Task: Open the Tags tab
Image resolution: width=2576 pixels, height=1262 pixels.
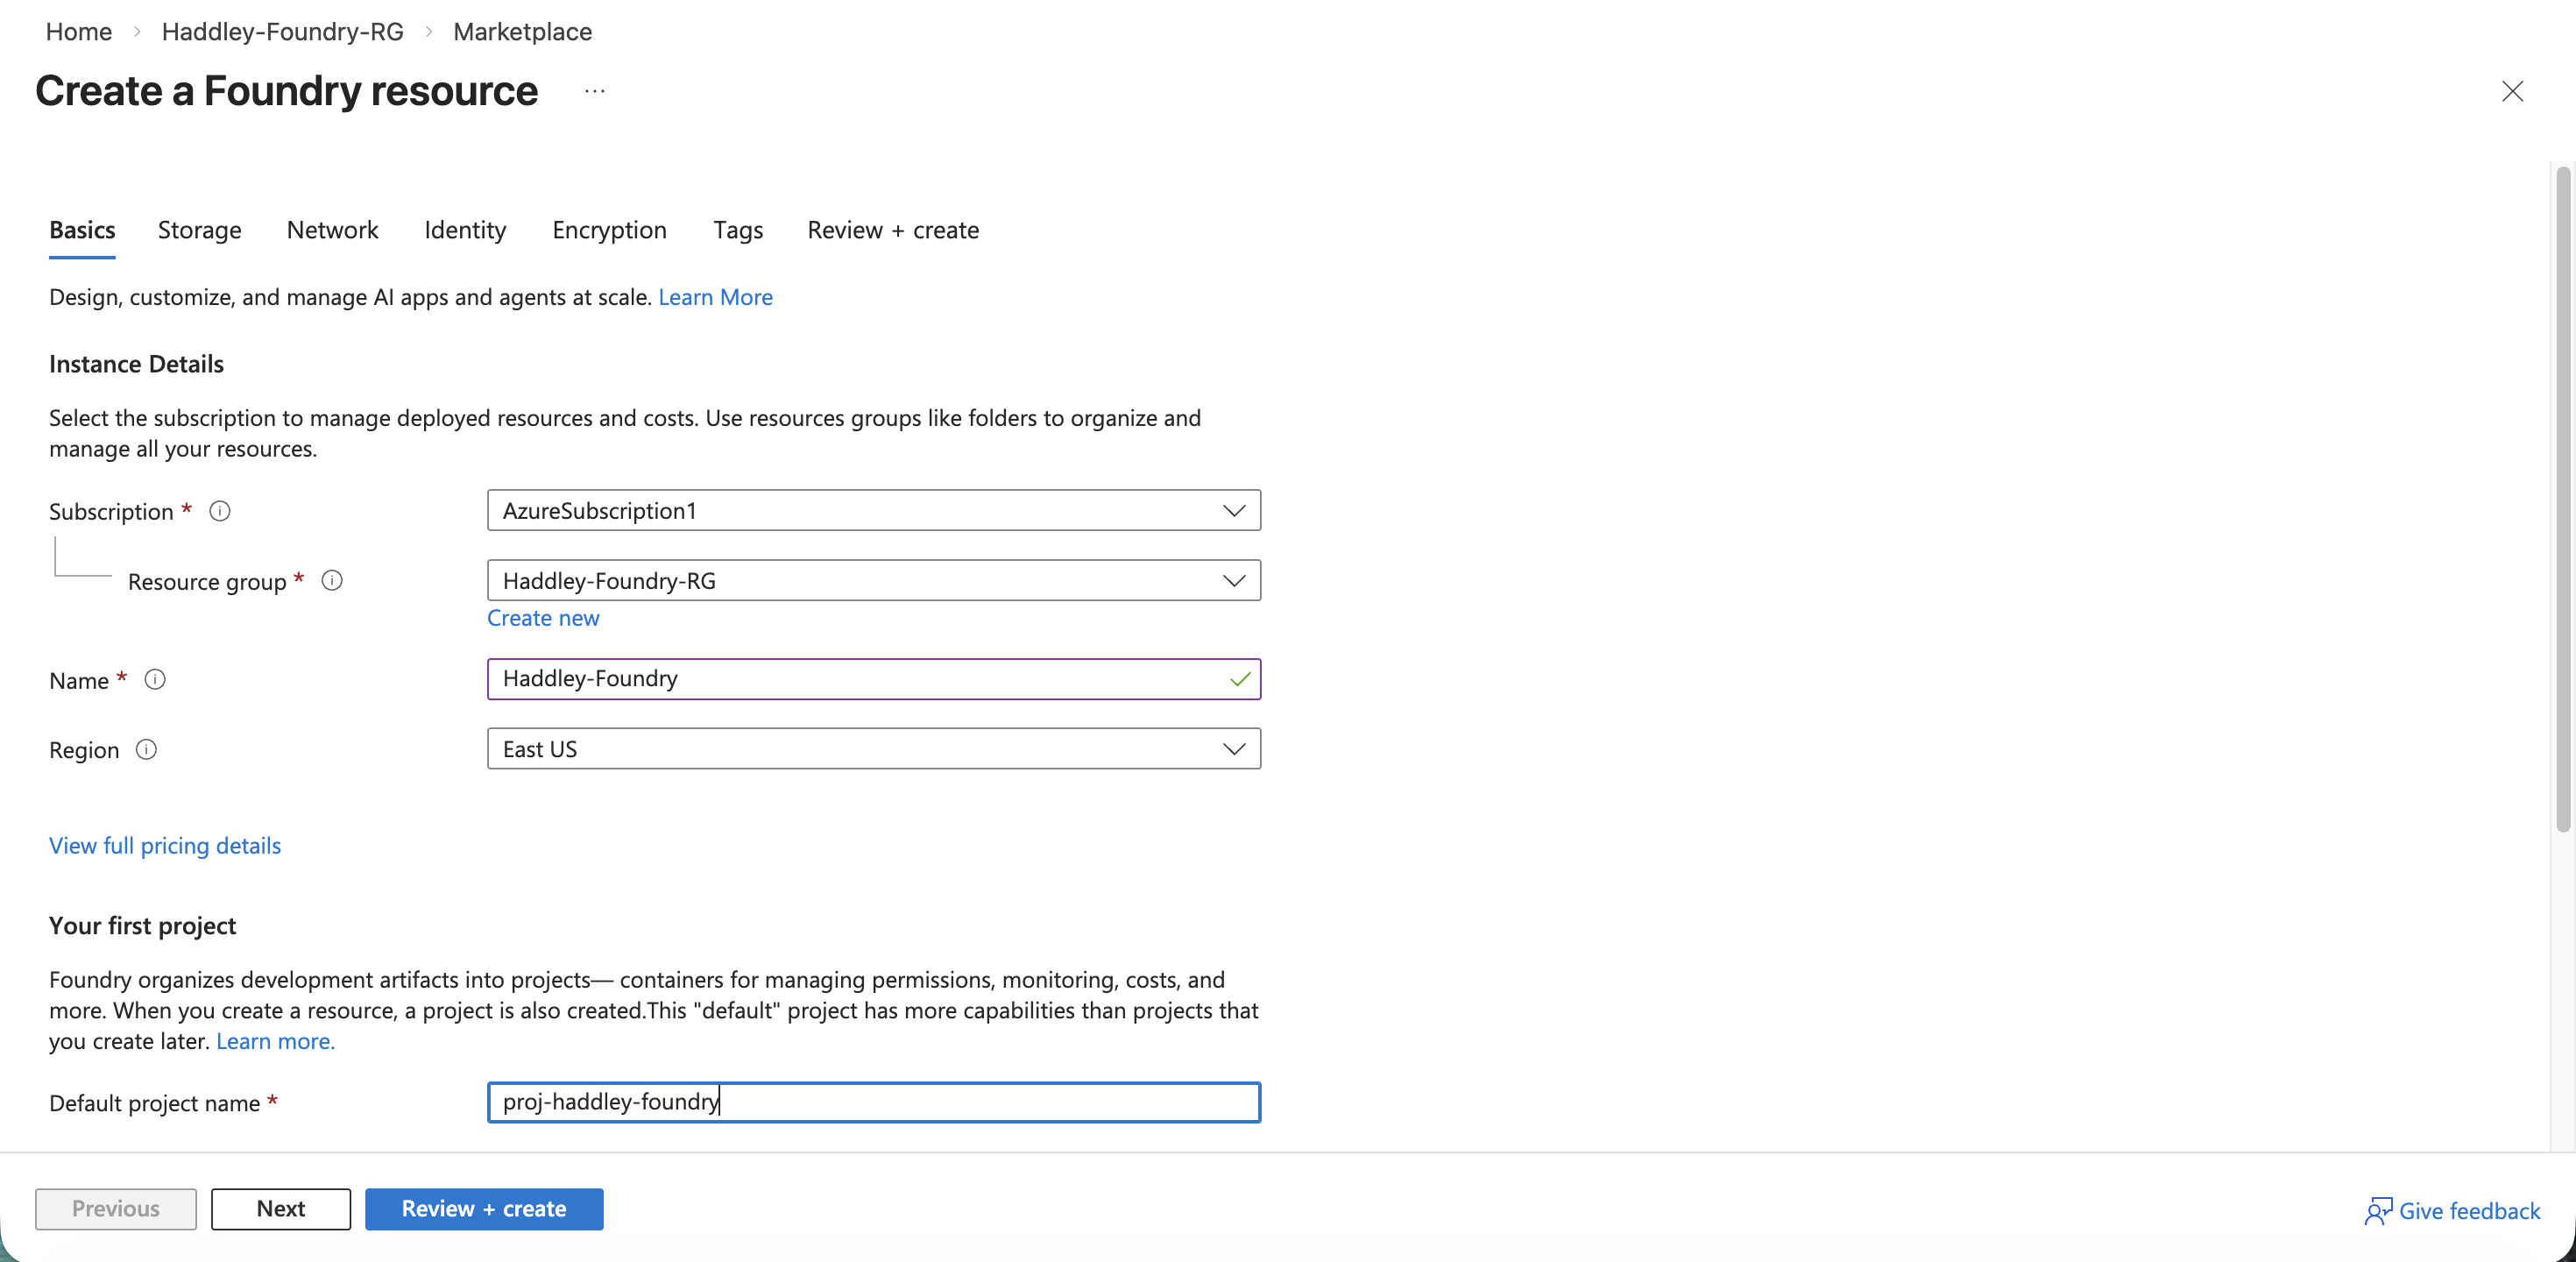Action: pyautogui.click(x=738, y=230)
